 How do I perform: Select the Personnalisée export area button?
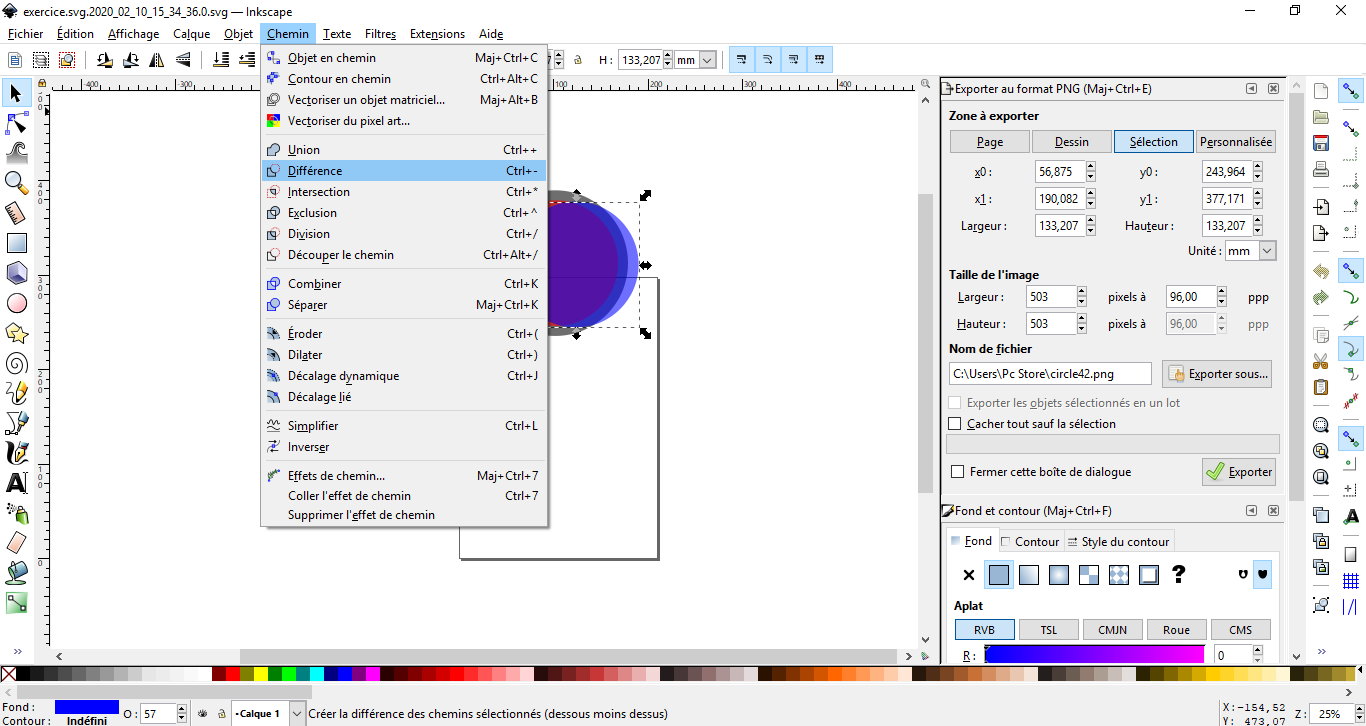click(1236, 142)
